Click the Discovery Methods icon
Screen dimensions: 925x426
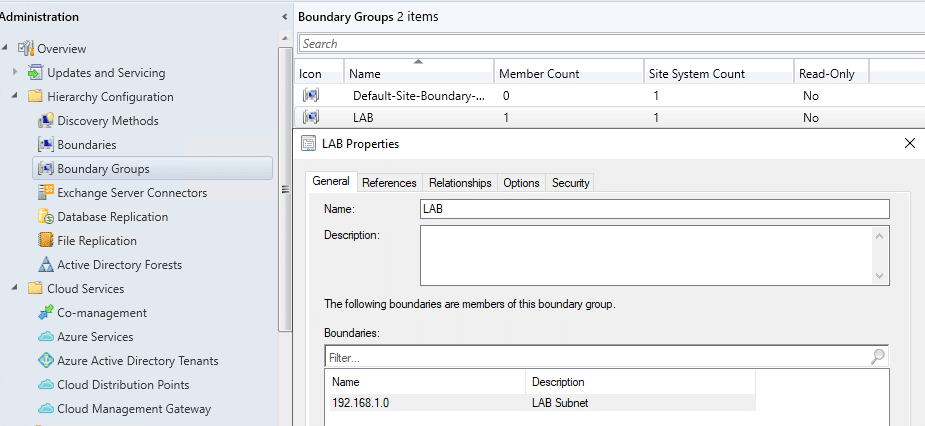[45, 121]
